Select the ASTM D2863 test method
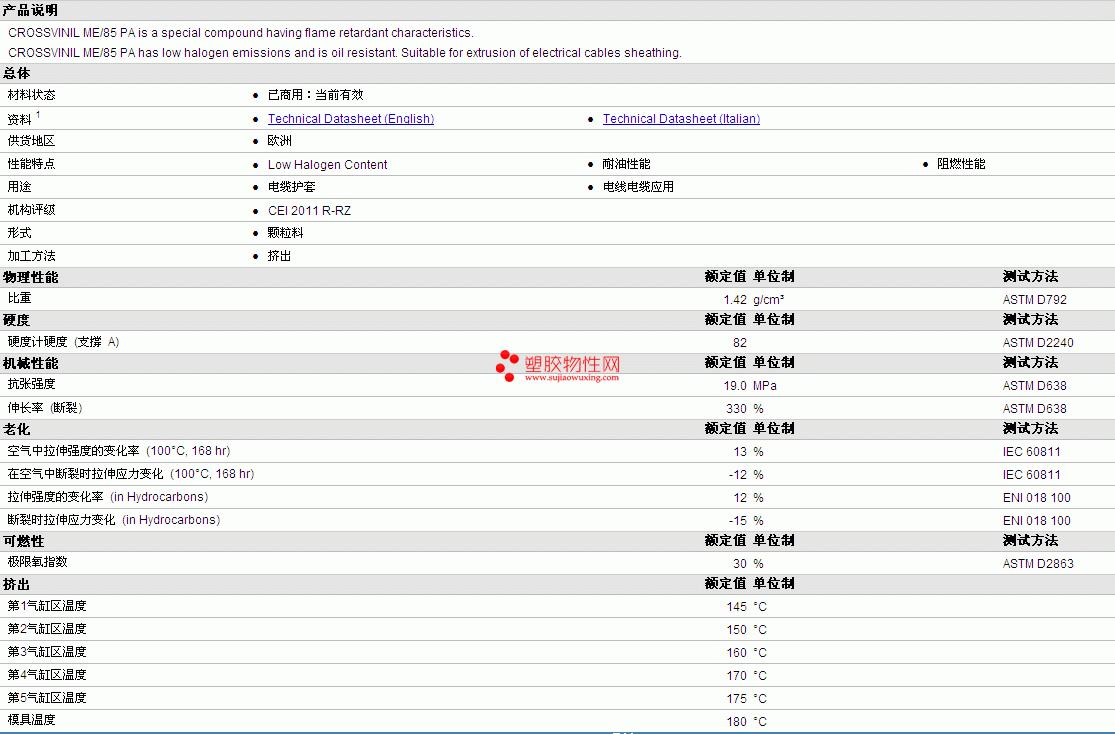Viewport: 1115px width, 734px height. [x=1038, y=563]
